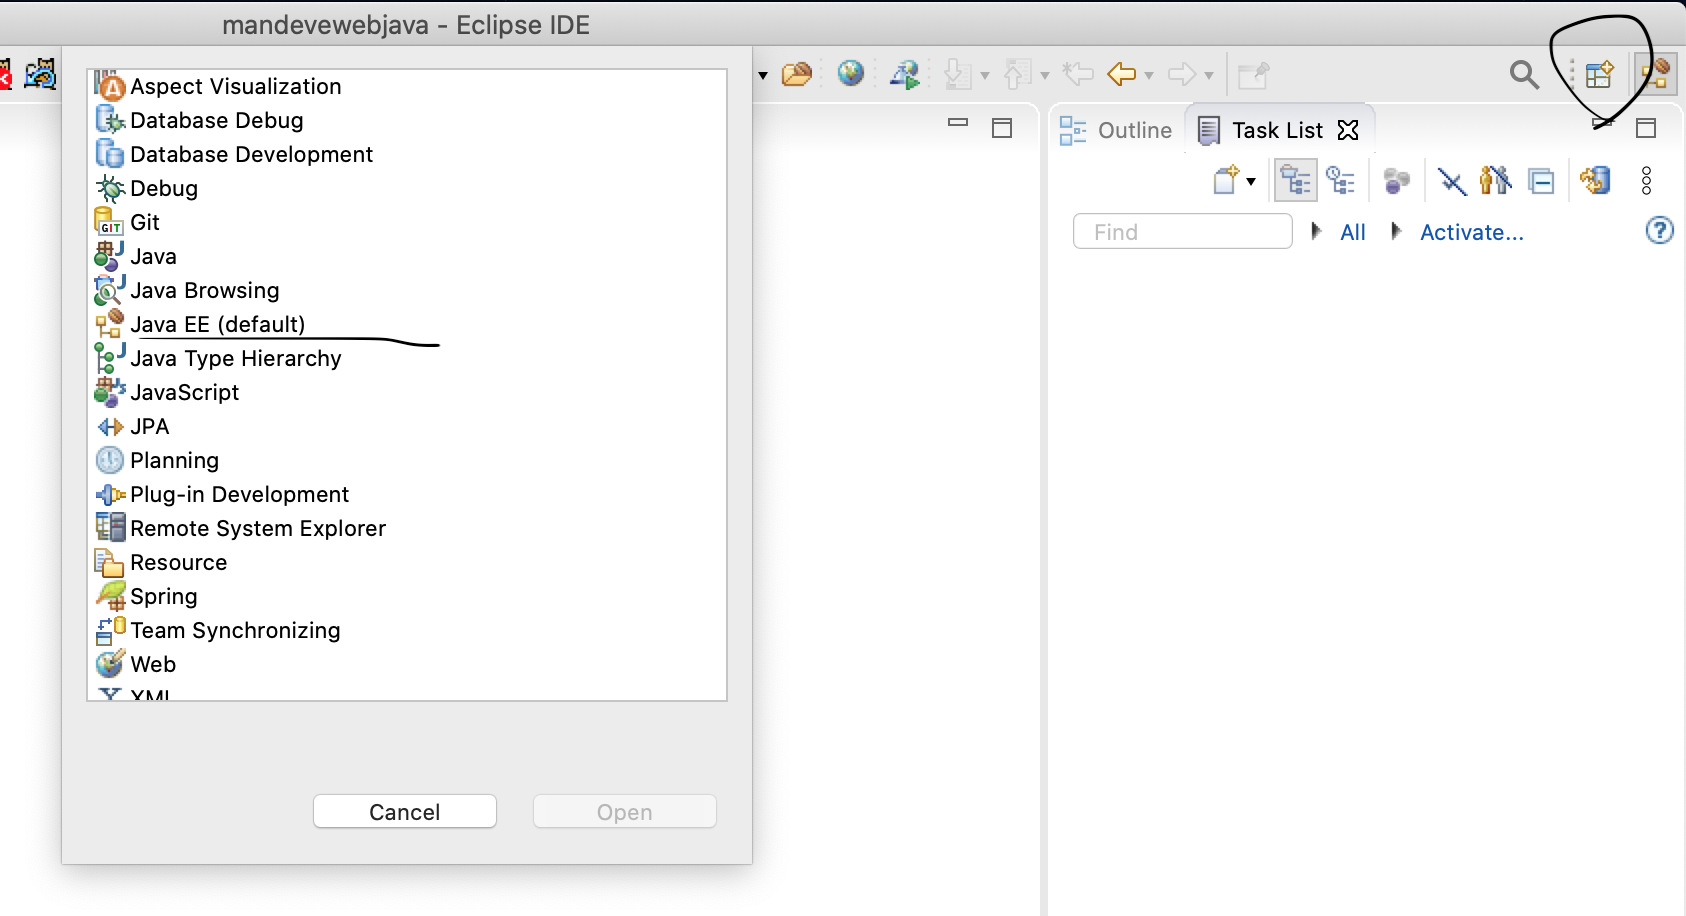
Task: Open the Forward history dropdown arrow
Action: (x=1209, y=76)
